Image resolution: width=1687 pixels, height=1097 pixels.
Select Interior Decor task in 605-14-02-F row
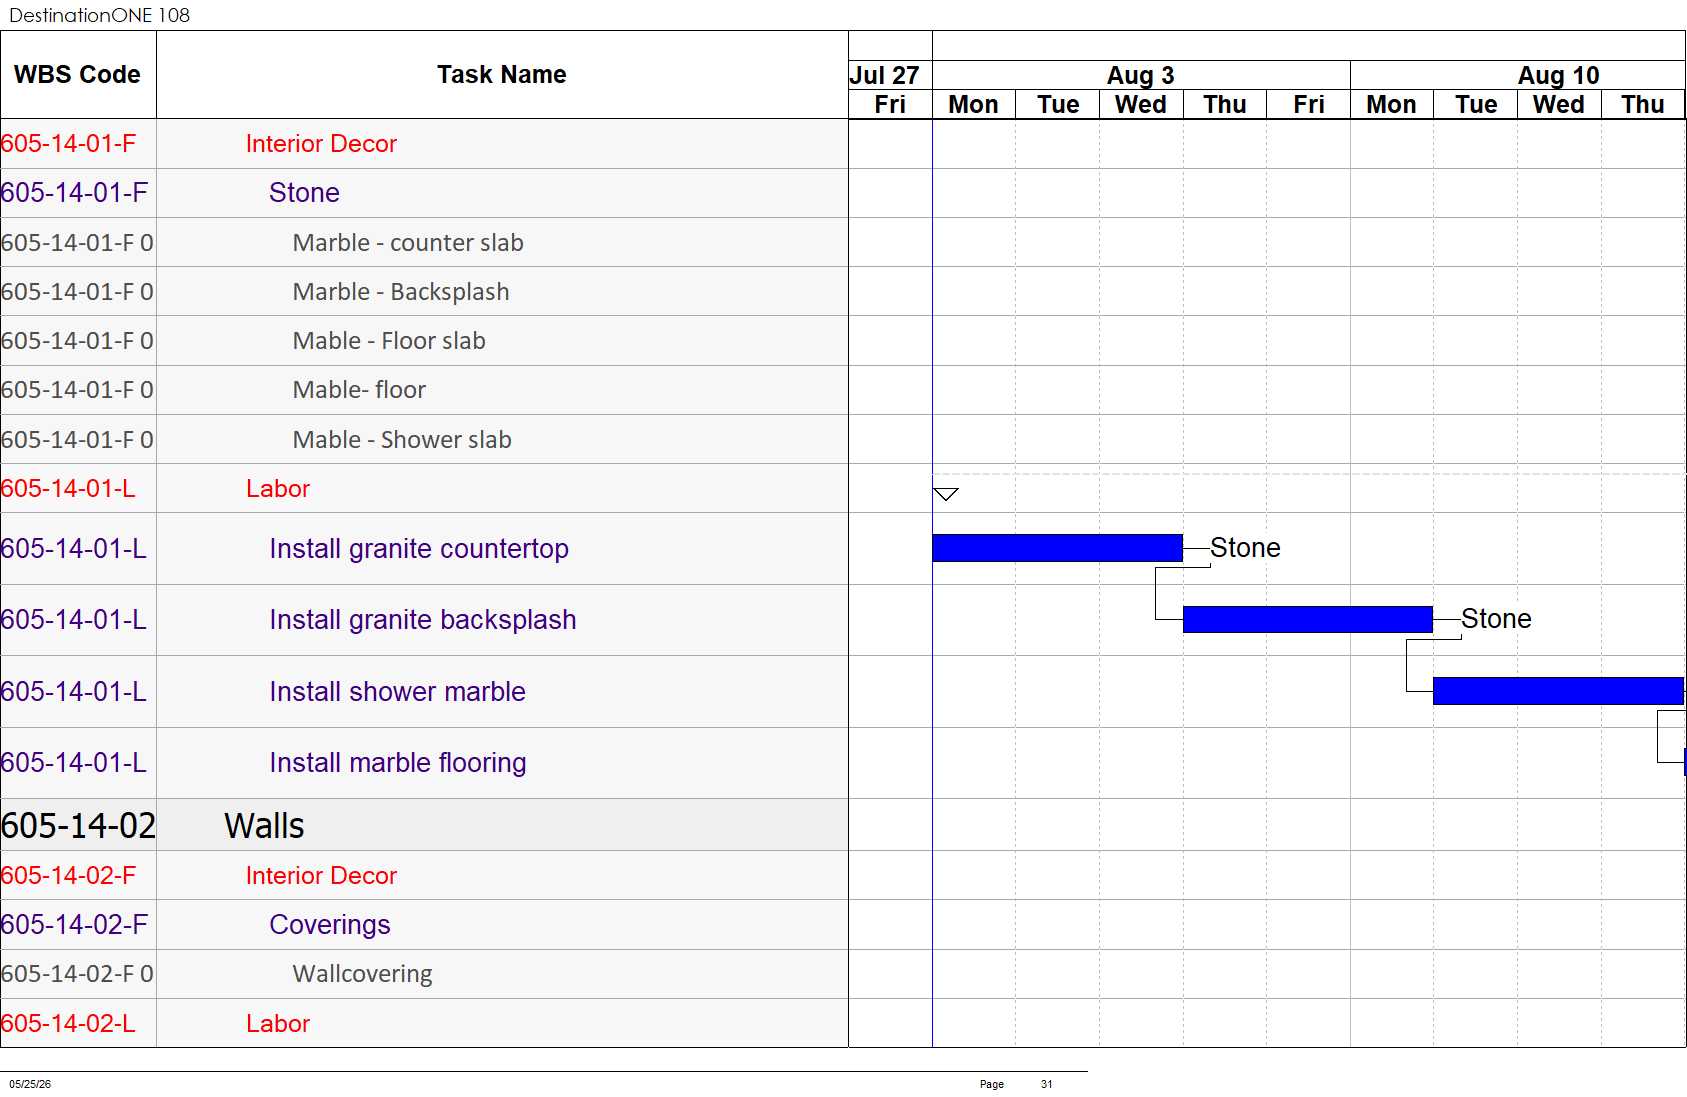321,876
